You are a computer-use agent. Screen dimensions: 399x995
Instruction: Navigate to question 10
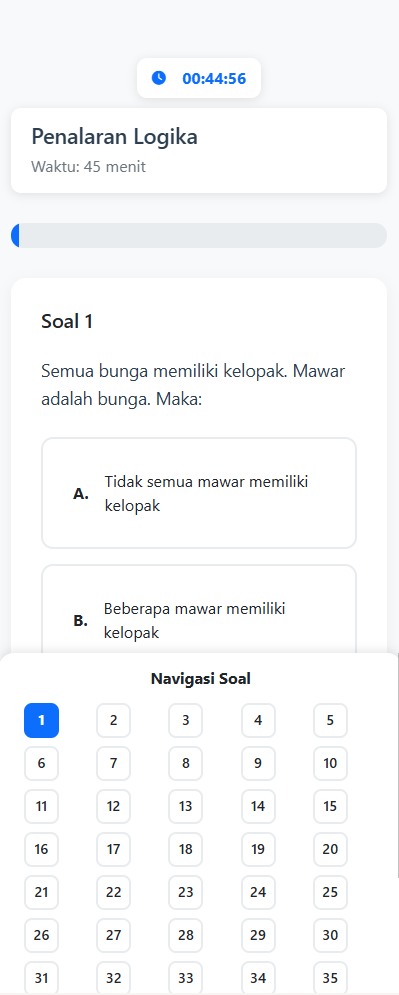330,763
